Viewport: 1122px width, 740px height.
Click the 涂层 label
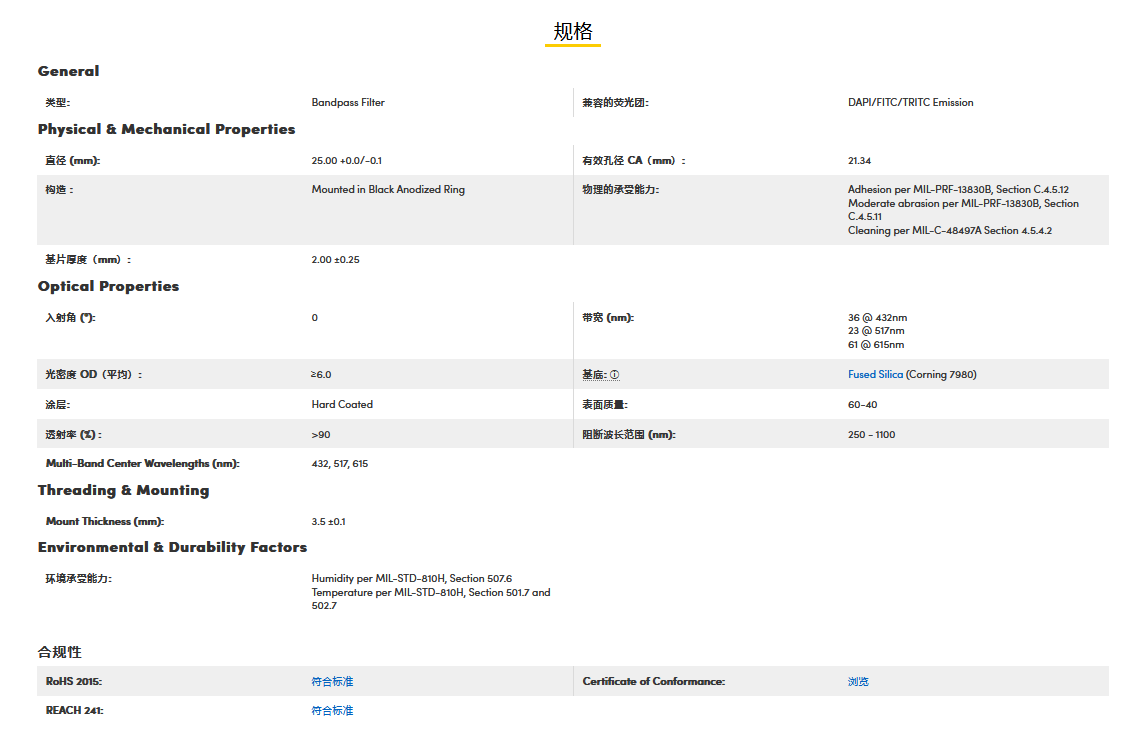[58, 404]
